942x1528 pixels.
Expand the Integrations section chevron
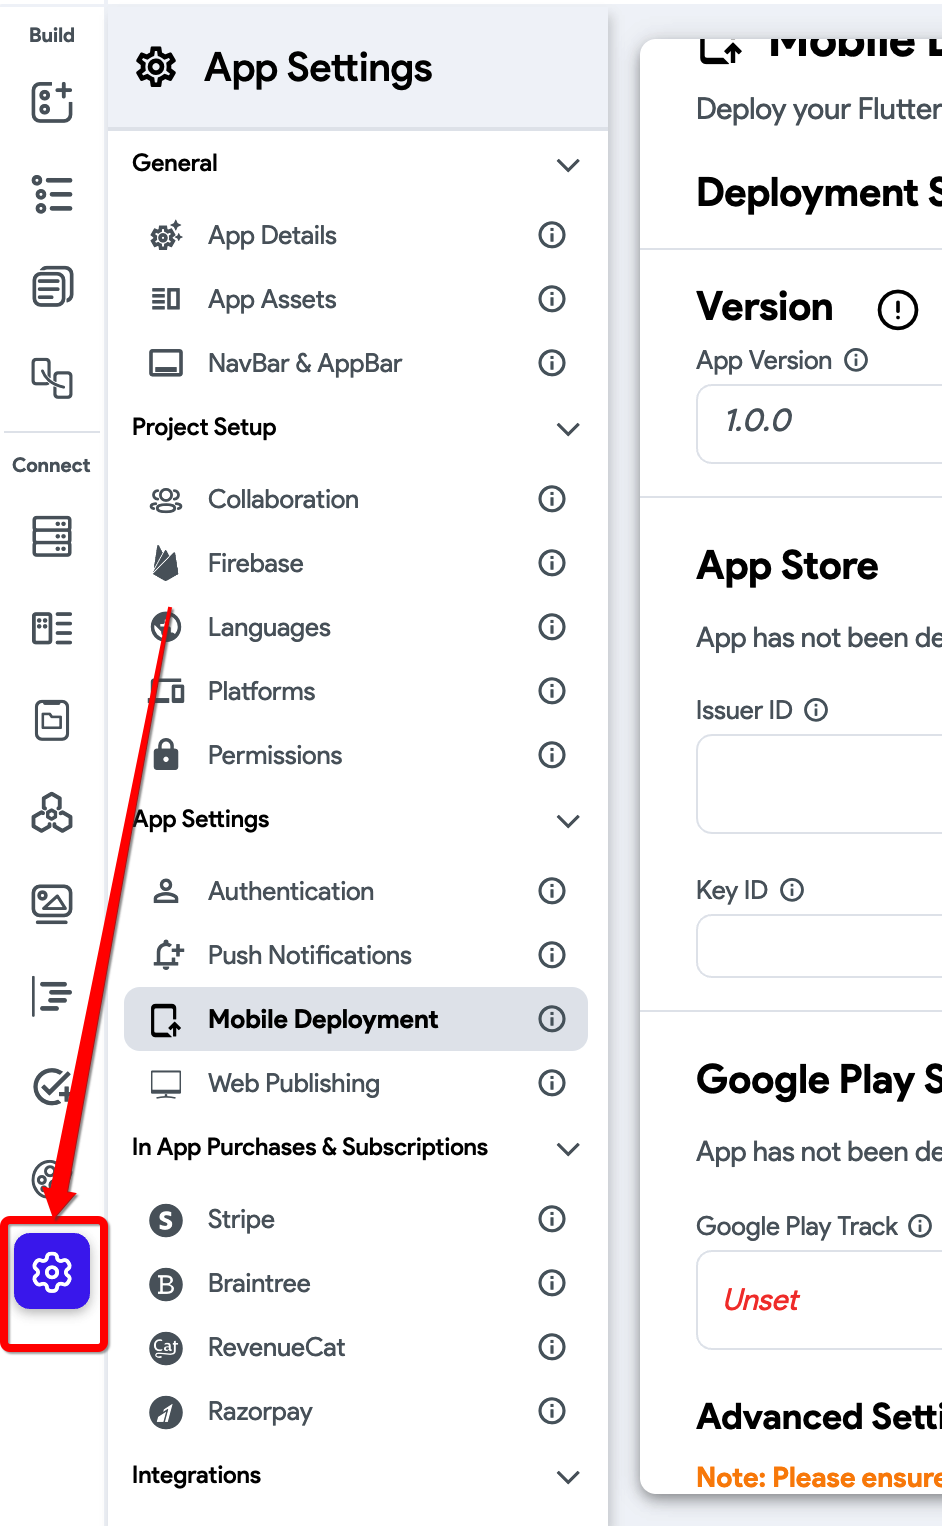(x=568, y=1477)
